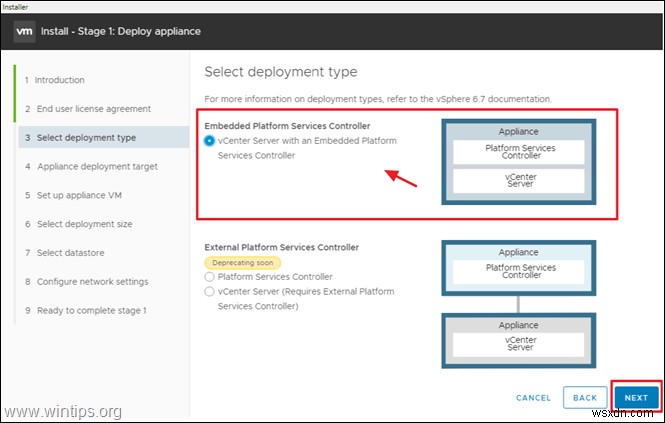Click the Embedded Platform Services Controller heading
Screen dimensions: 665x423
(x=287, y=126)
